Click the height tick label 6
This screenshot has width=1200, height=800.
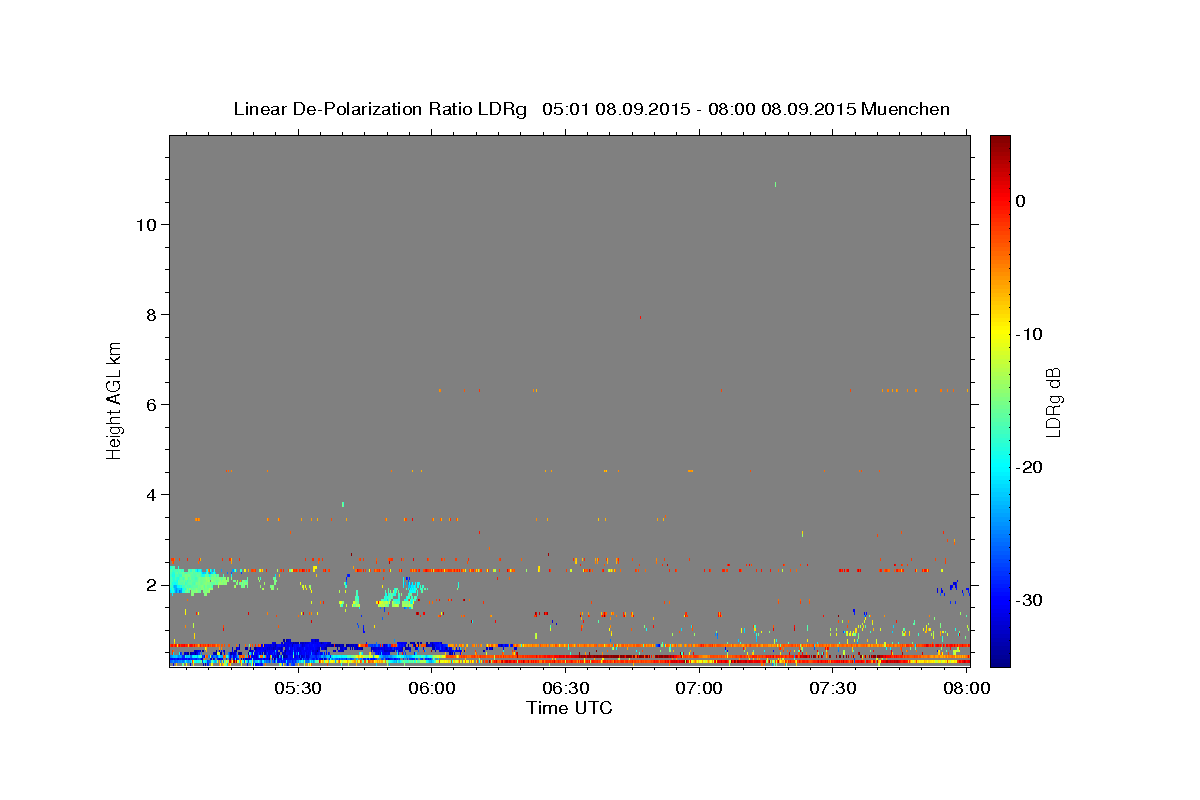(151, 404)
